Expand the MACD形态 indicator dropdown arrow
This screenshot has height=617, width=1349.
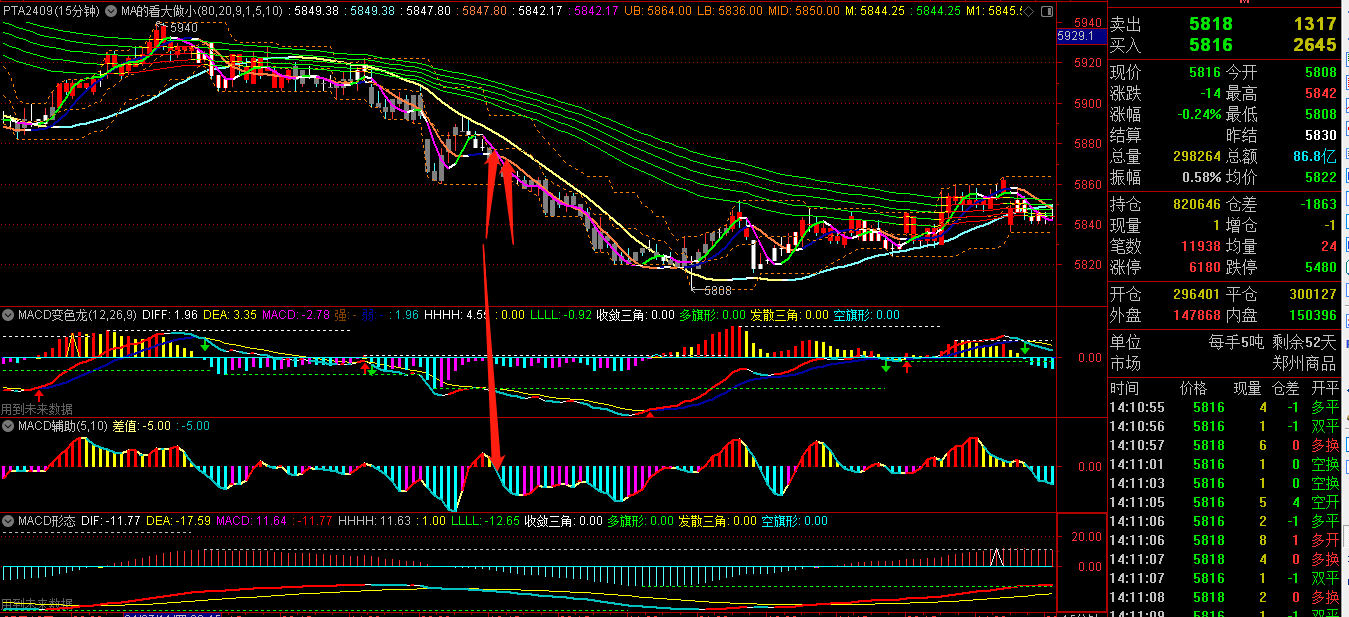point(8,521)
